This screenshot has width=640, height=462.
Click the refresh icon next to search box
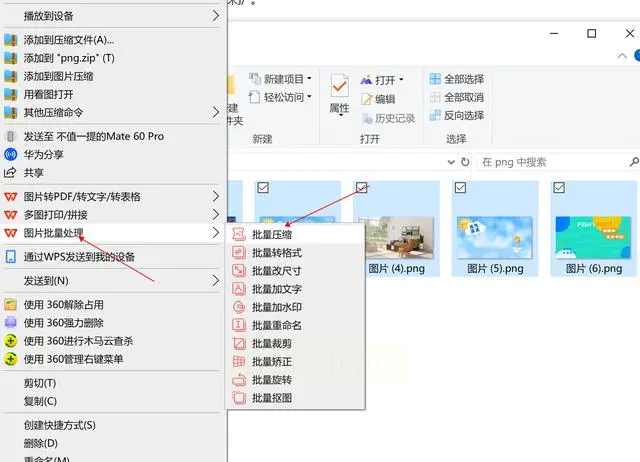[x=465, y=162]
